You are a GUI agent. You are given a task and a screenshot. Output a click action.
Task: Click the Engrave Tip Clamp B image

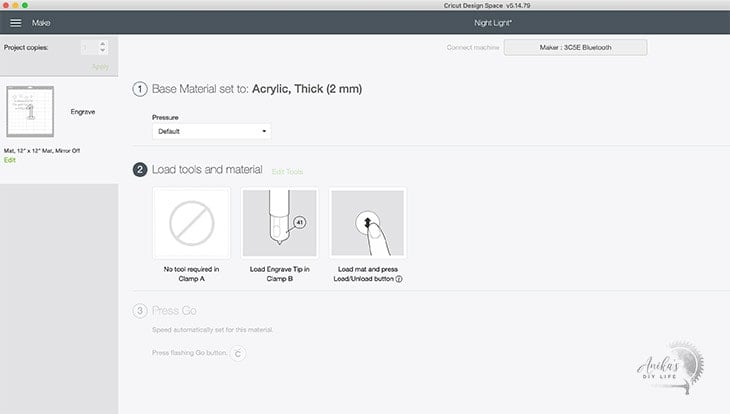280,223
